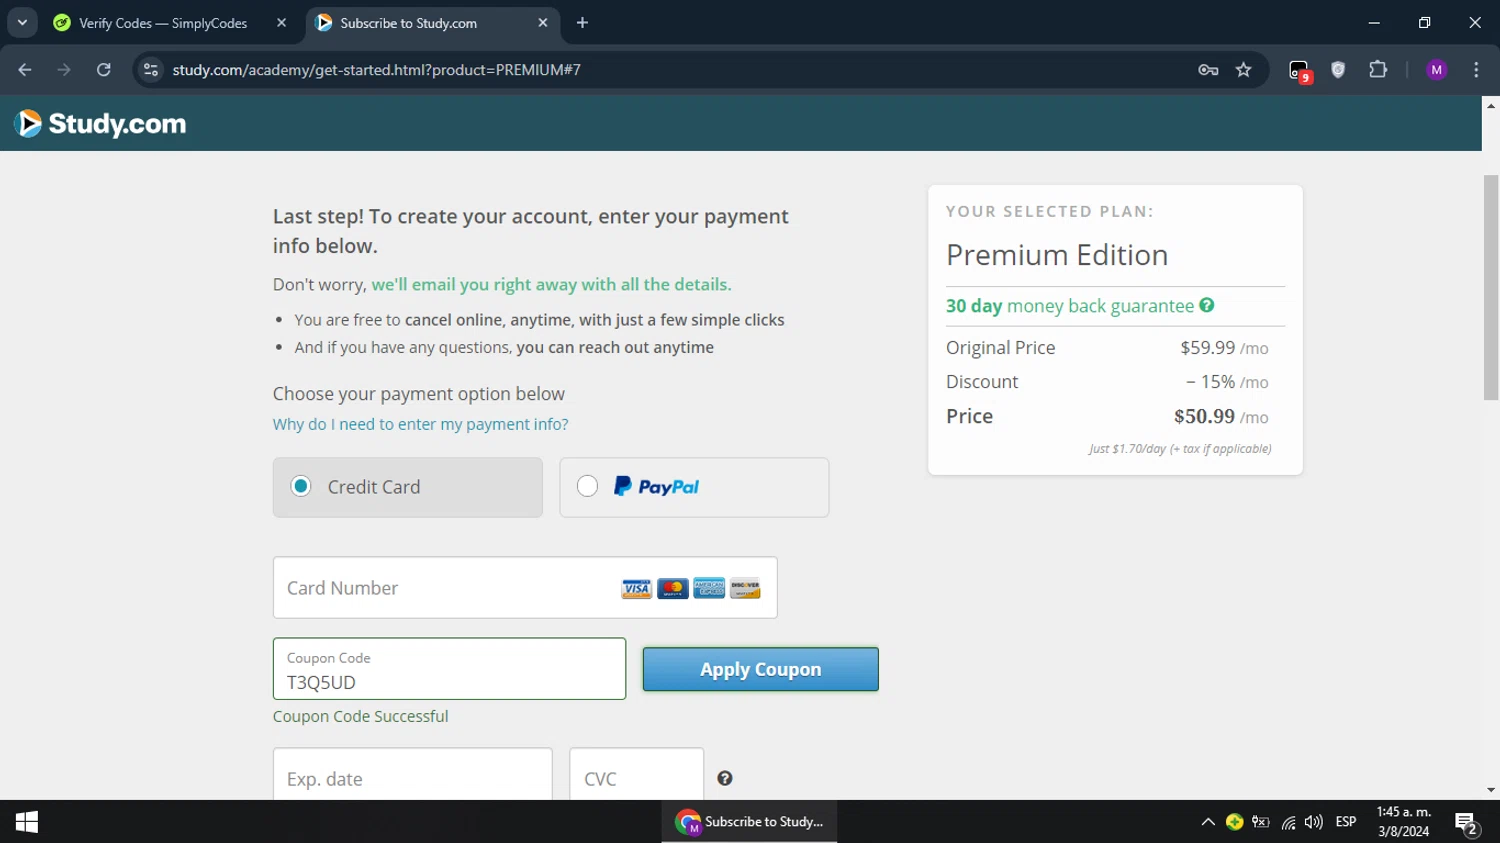Viewport: 1500px width, 843px height.
Task: Click the scrollbar up arrow
Action: click(x=1491, y=105)
